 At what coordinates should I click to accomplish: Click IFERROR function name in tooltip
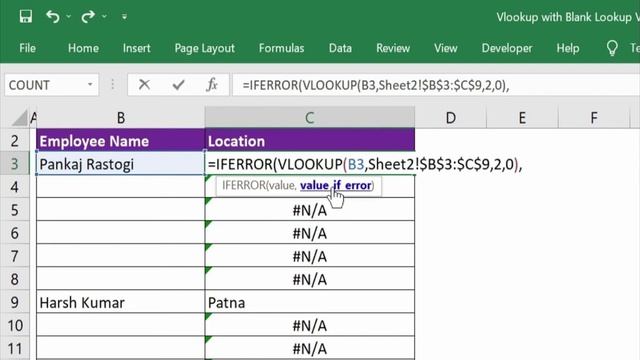pos(244,185)
